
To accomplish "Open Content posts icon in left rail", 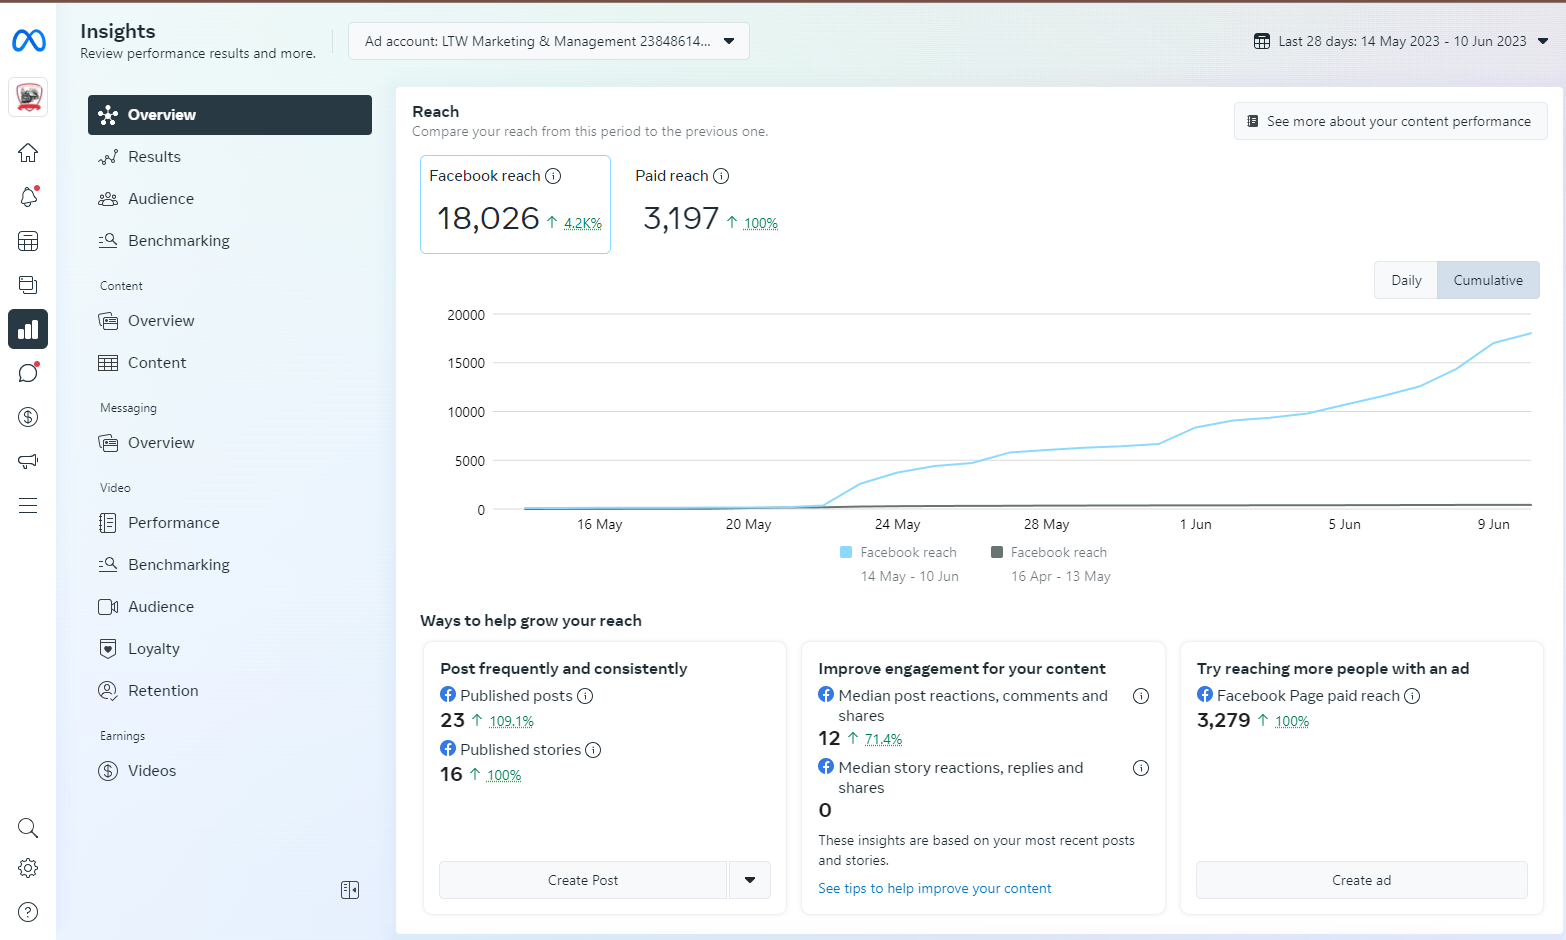I will pyautogui.click(x=28, y=285).
